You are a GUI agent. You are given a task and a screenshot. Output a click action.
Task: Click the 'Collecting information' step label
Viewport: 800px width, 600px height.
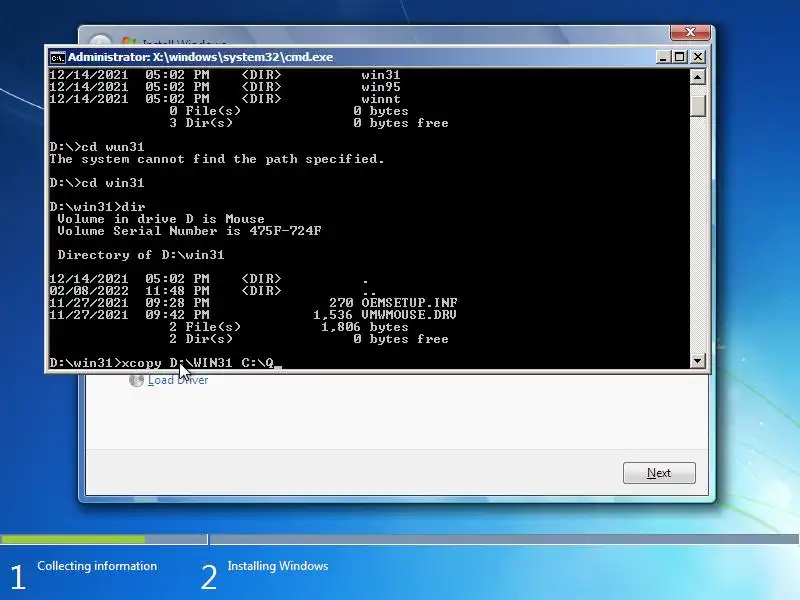[x=97, y=566]
